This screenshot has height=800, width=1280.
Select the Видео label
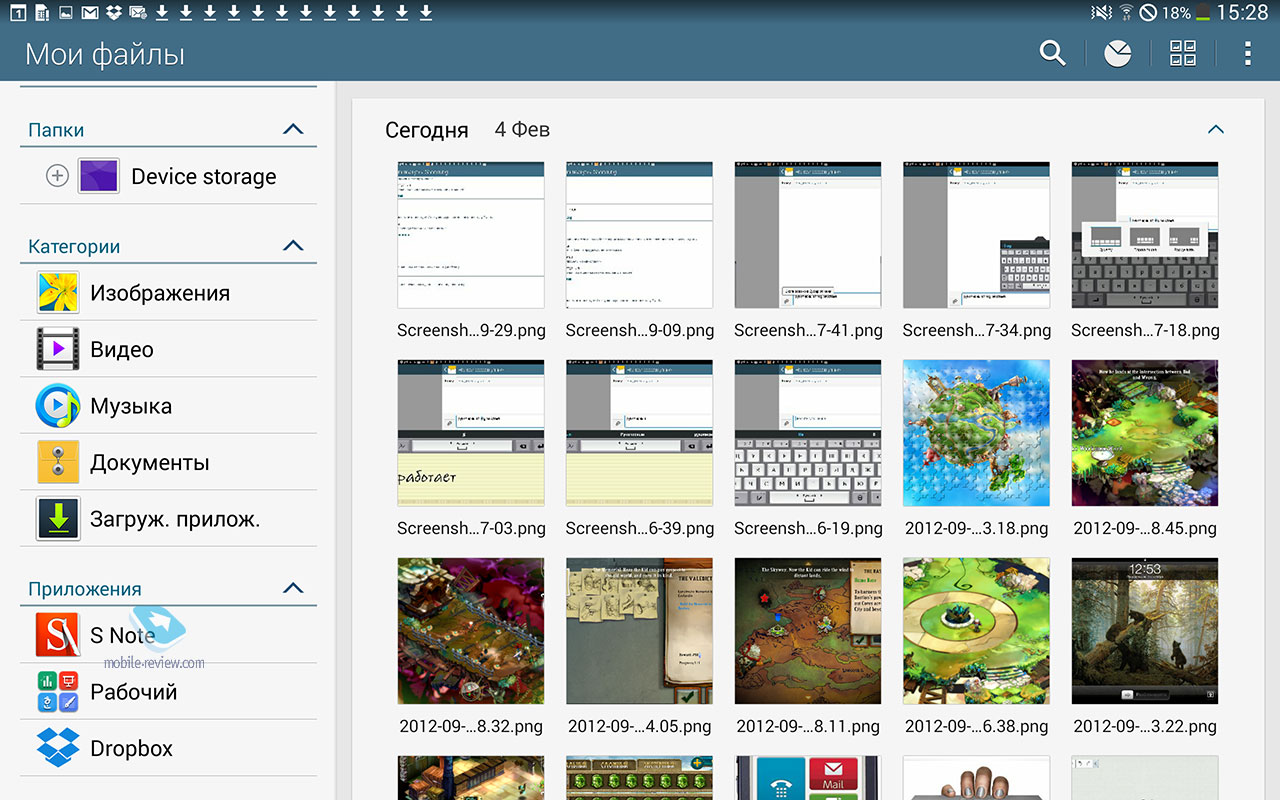122,349
